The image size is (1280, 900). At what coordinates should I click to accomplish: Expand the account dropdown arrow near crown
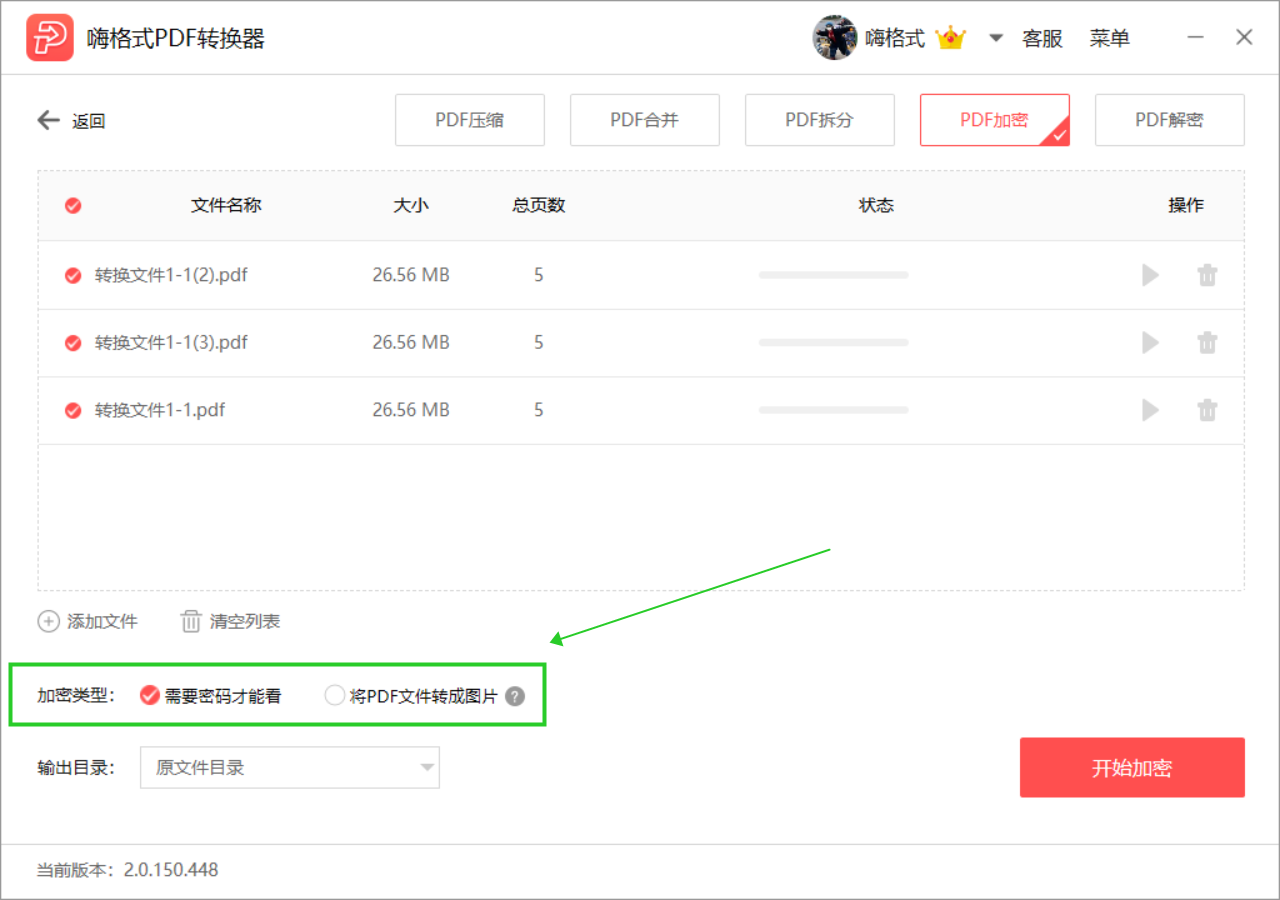pos(996,38)
